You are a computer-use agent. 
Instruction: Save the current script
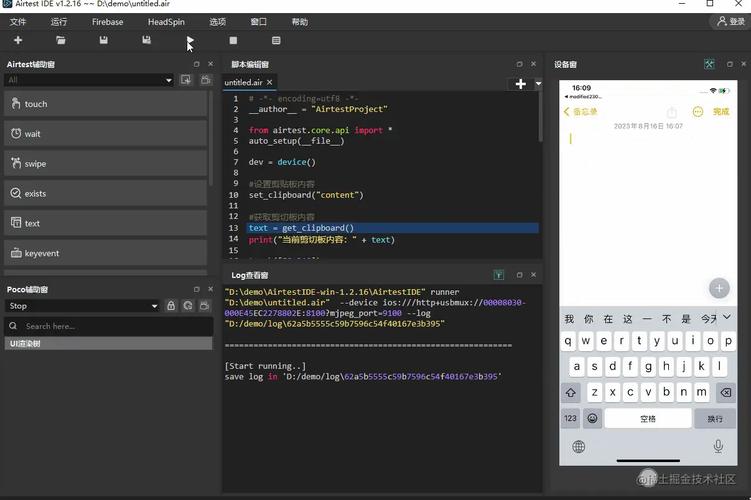pos(103,40)
